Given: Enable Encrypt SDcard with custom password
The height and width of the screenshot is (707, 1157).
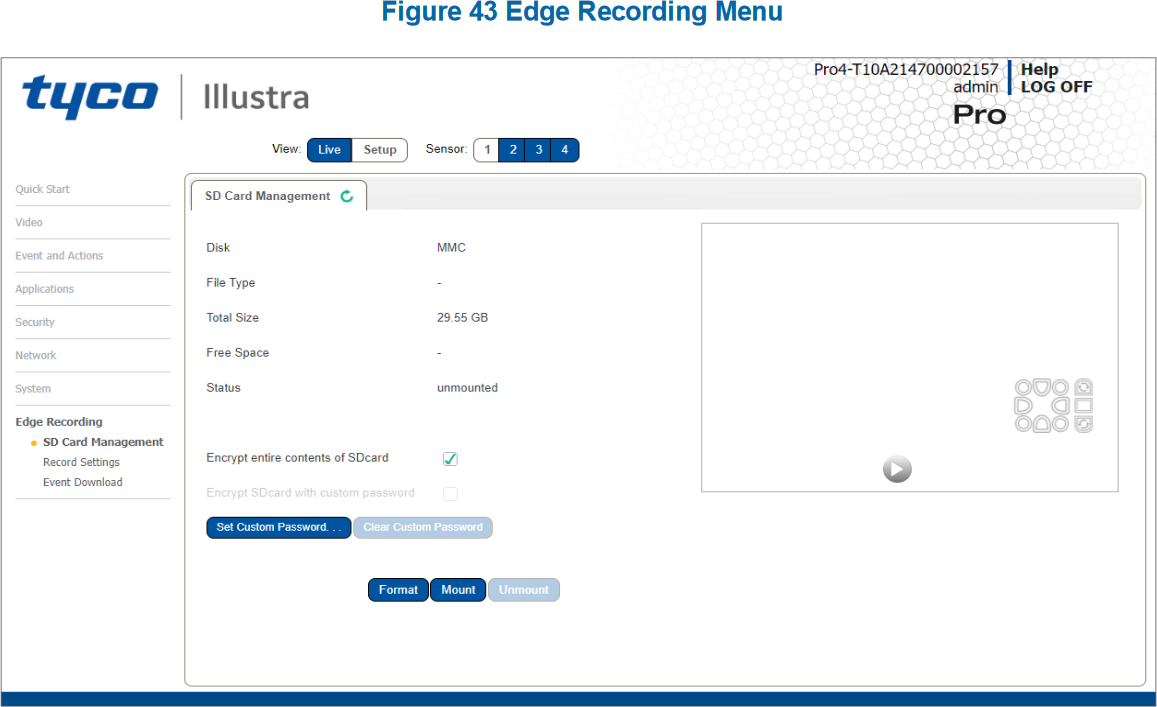Looking at the screenshot, I should click(449, 492).
